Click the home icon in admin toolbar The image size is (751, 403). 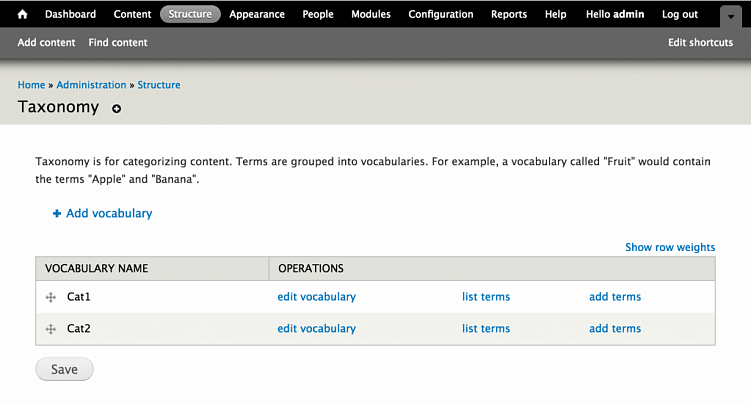23,15
